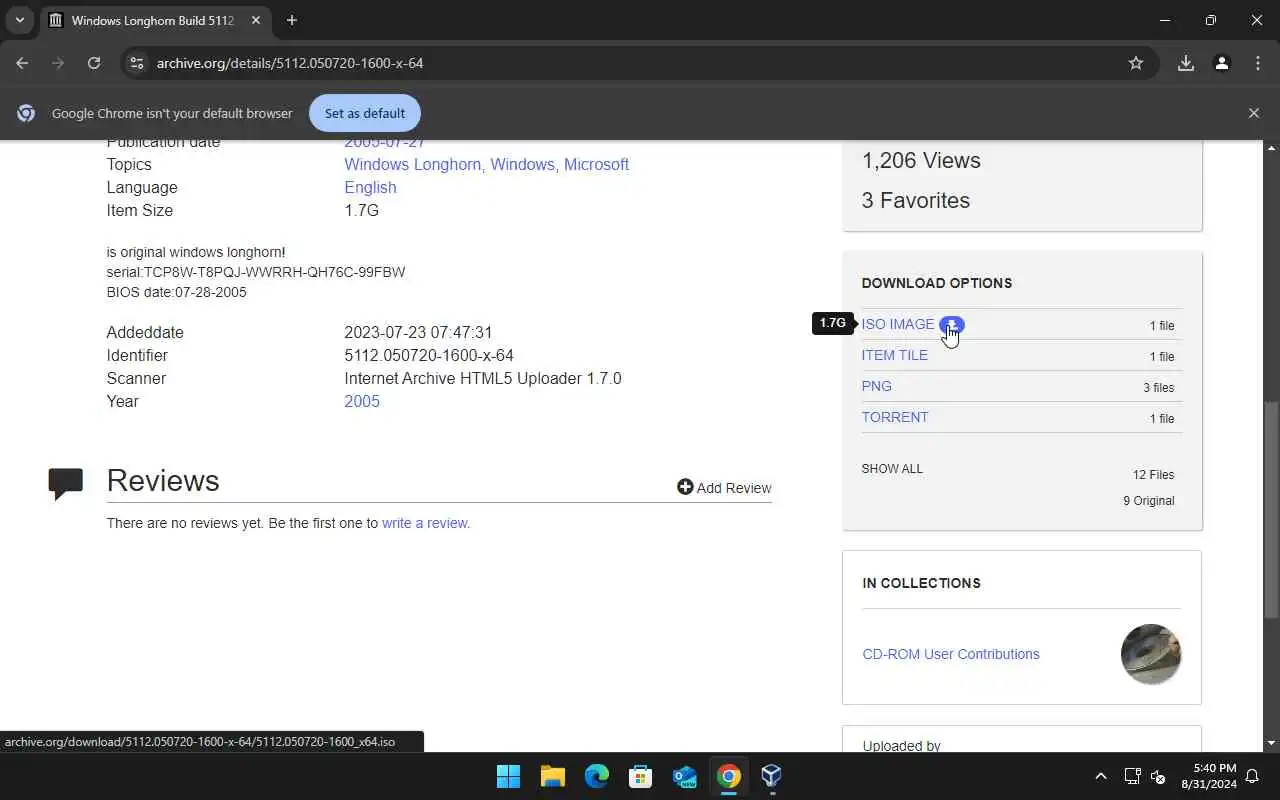Click SHOW ALL download files
Viewport: 1280px width, 800px height.
coord(892,468)
